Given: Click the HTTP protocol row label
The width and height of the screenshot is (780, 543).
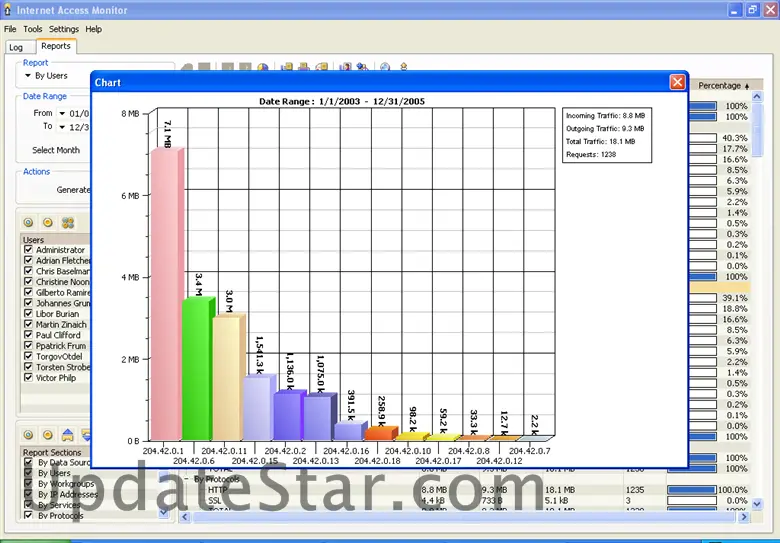Looking at the screenshot, I should [x=217, y=490].
